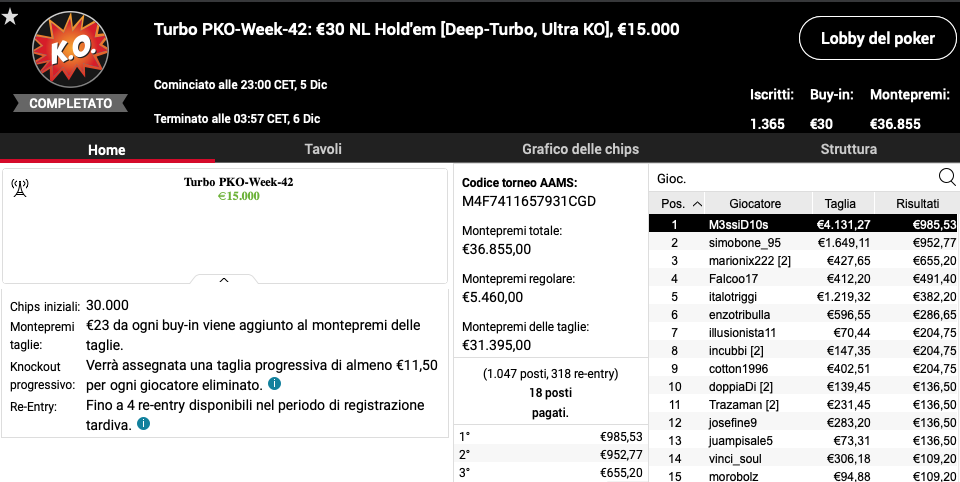Select winner M3ssiD10s row

804,224
